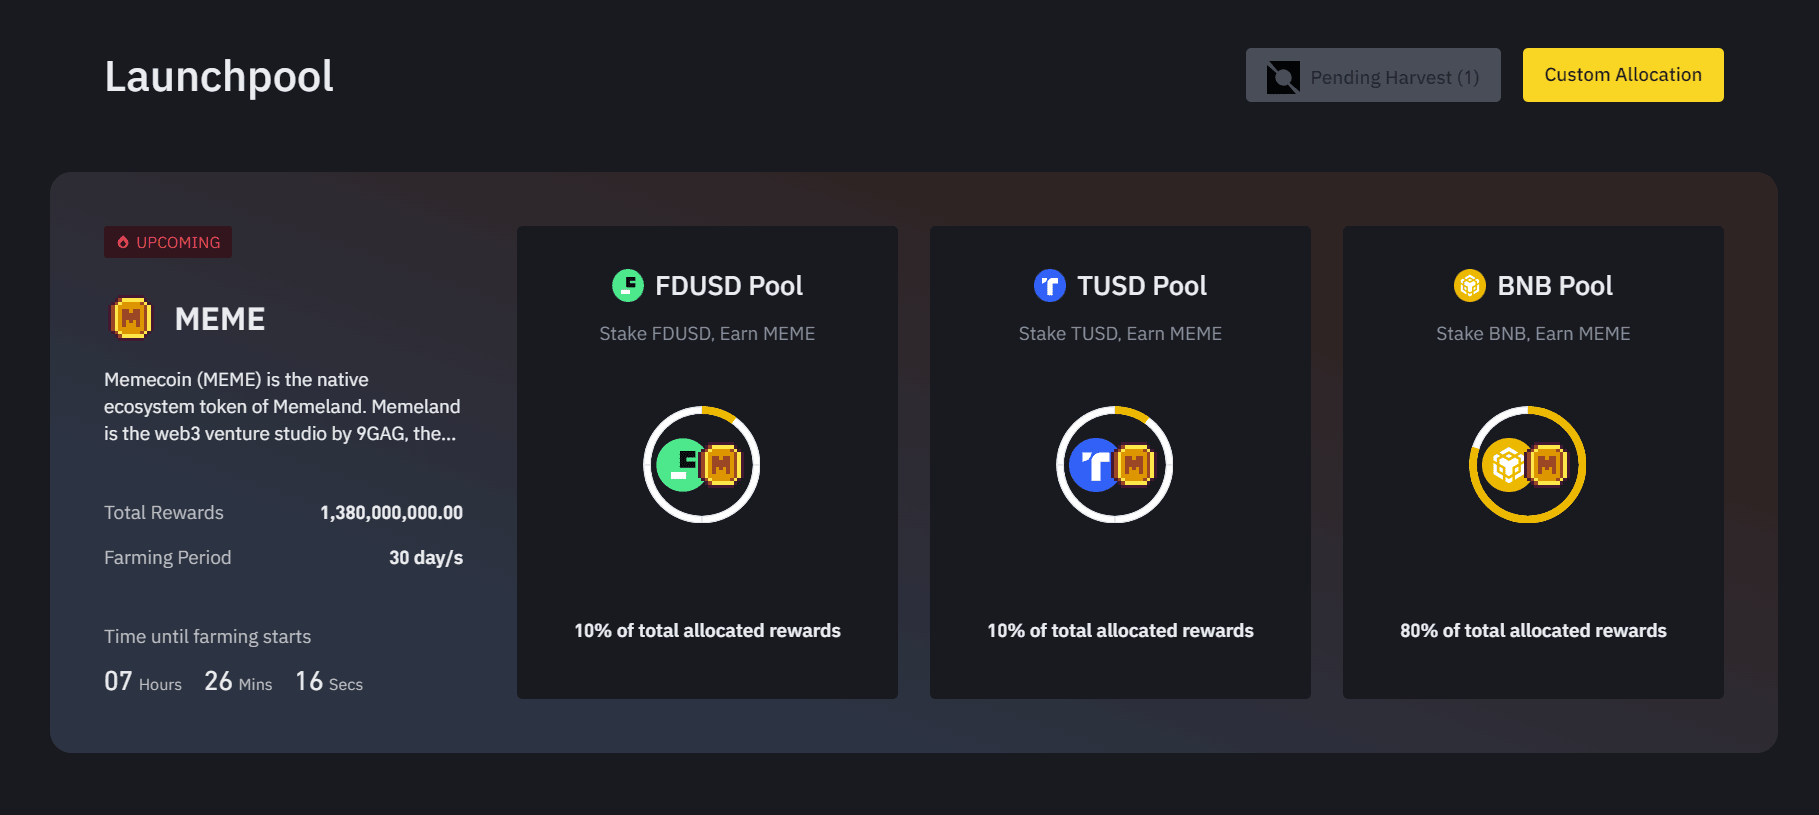Viewport: 1819px width, 815px height.
Task: Select the BNB gold token icon
Action: (1469, 285)
